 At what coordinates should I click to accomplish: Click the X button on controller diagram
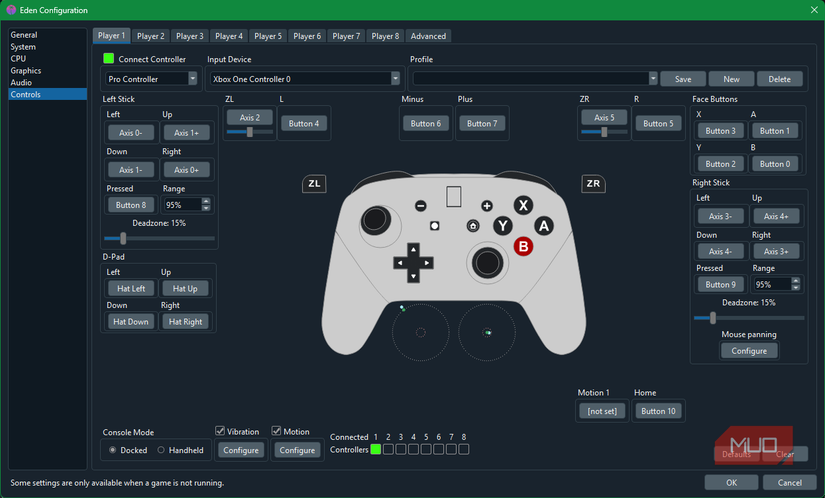pyautogui.click(x=523, y=205)
